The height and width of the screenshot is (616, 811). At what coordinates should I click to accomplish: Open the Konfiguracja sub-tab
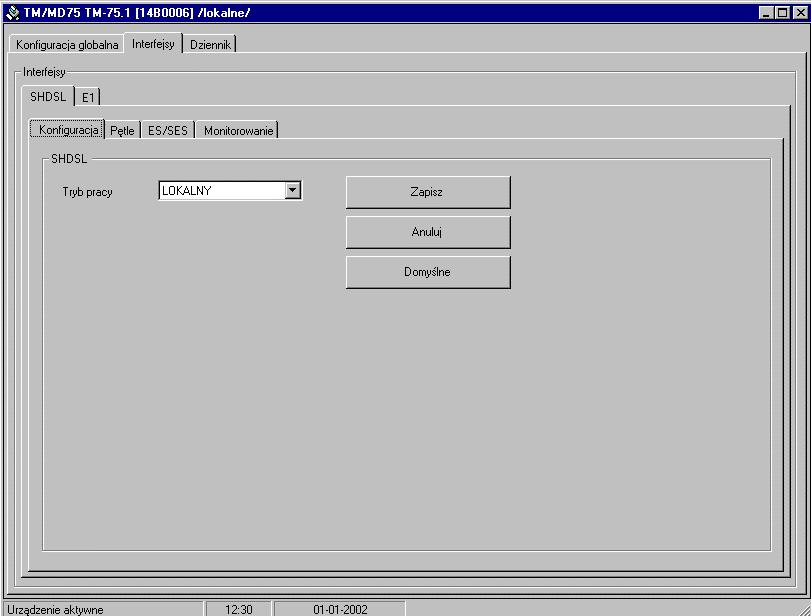click(68, 129)
